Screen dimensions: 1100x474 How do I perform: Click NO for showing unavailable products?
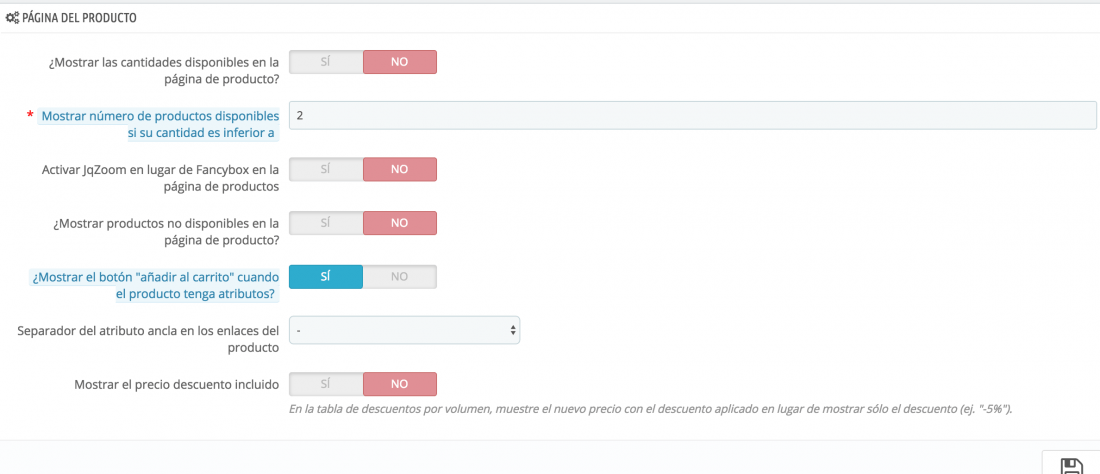tap(400, 223)
